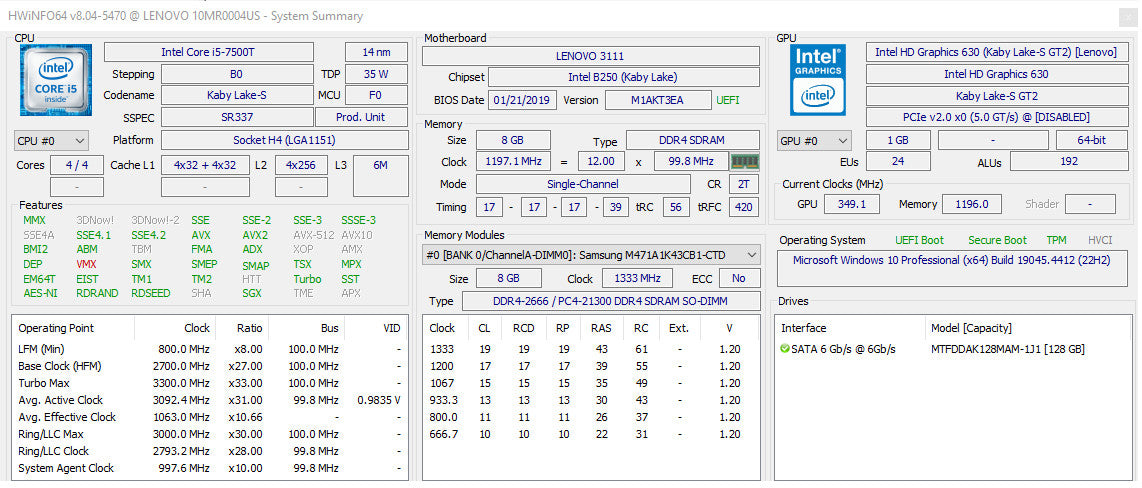Click the Intel Core i5 CPU logo
The width and height of the screenshot is (1142, 488).
56,79
